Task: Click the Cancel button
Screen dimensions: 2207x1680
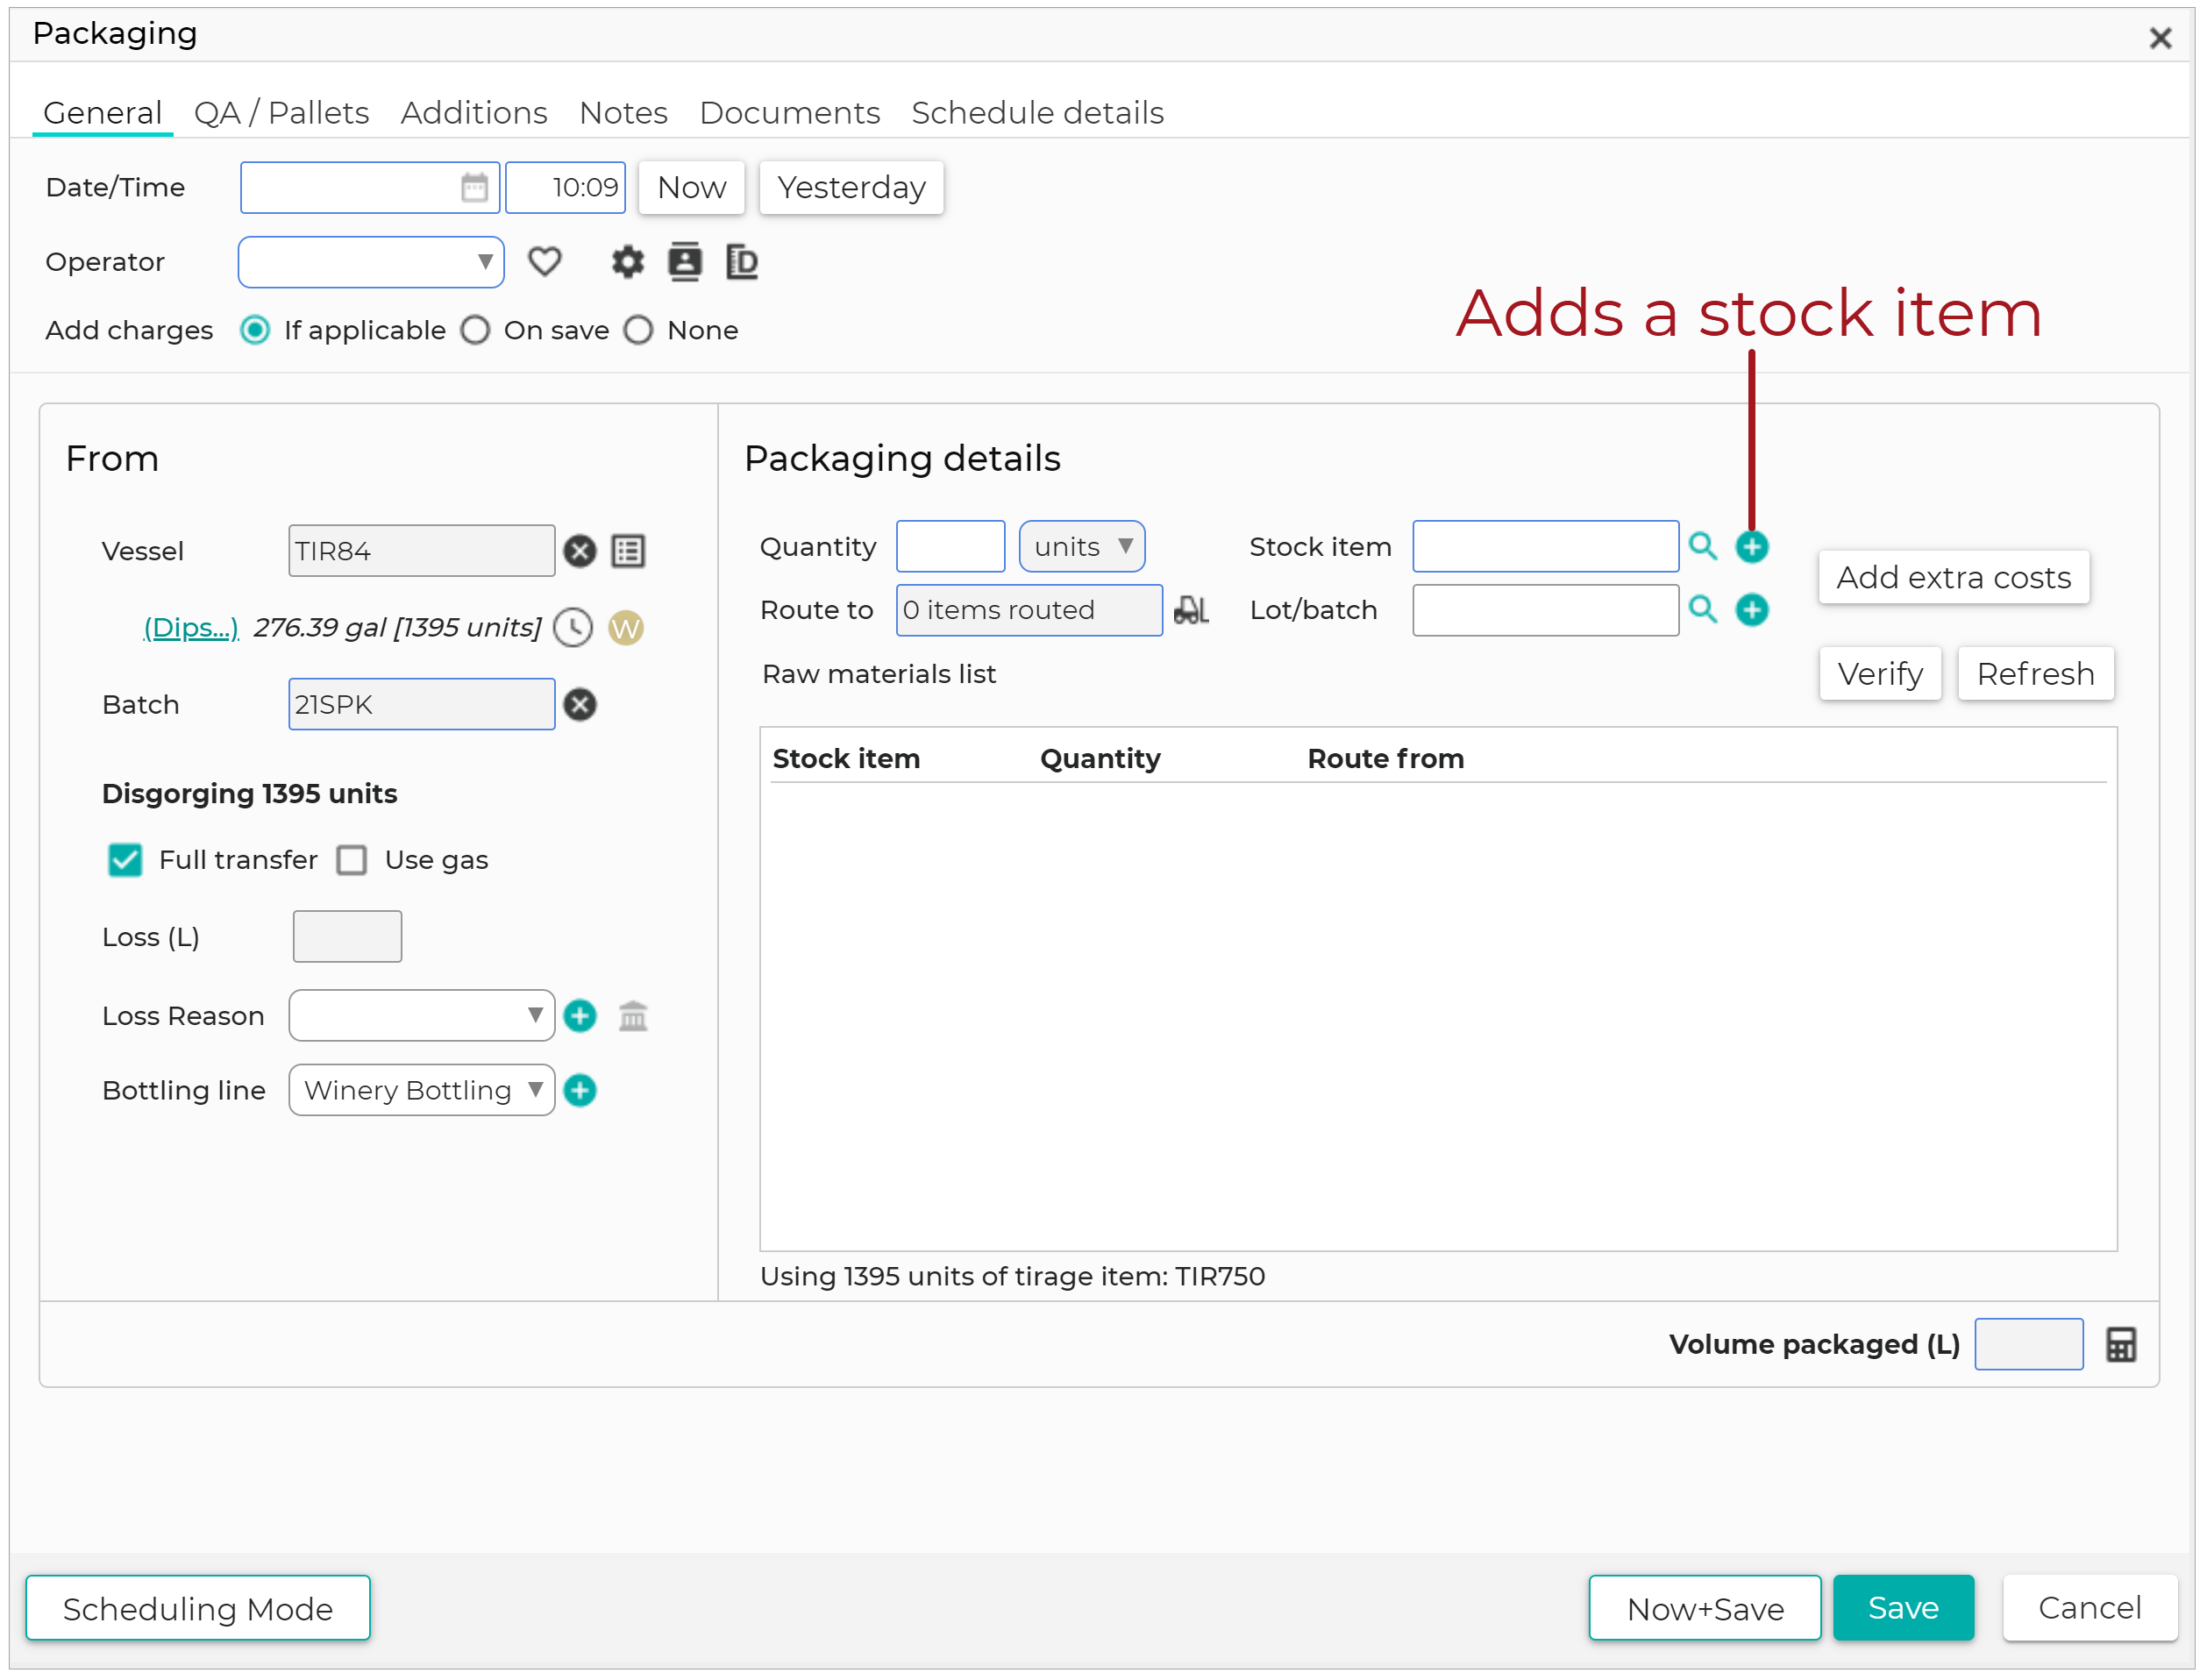Action: click(2090, 1609)
